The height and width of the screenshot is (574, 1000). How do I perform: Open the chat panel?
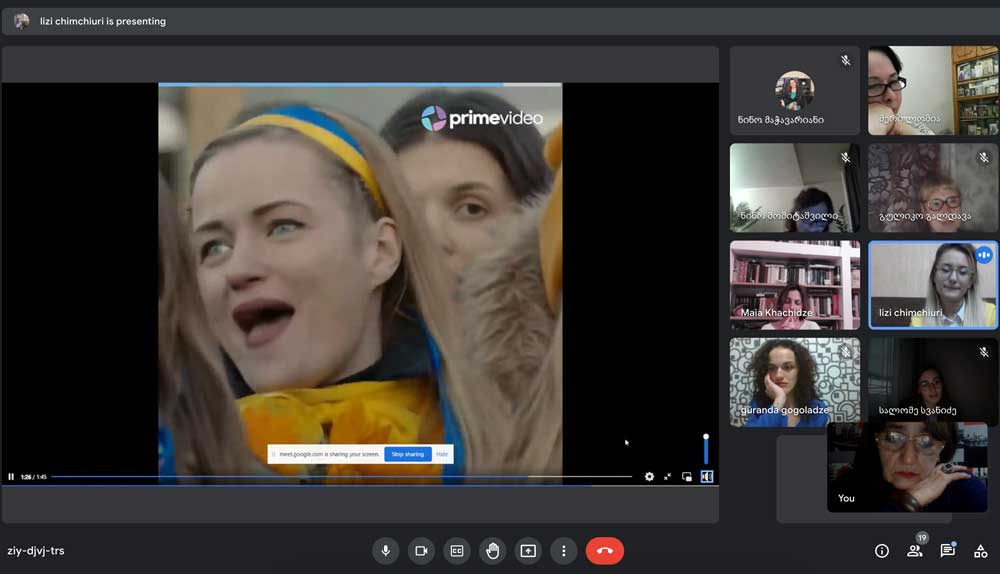947,551
